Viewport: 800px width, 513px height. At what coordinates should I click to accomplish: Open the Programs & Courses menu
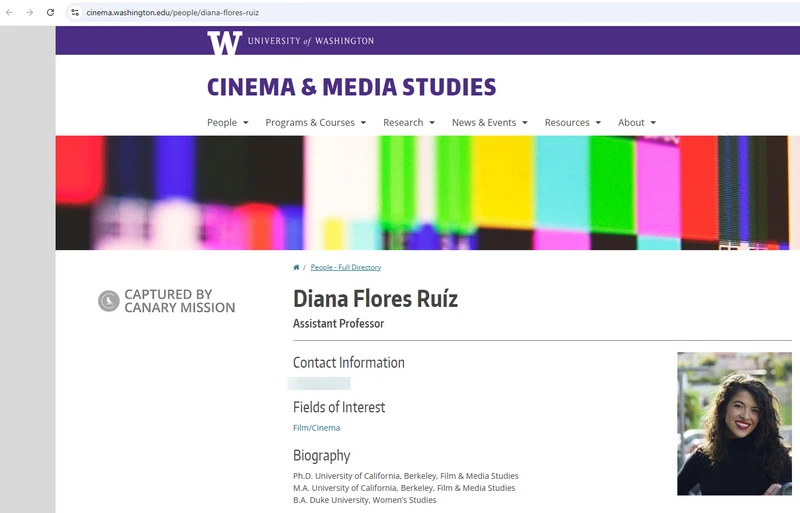pyautogui.click(x=310, y=123)
